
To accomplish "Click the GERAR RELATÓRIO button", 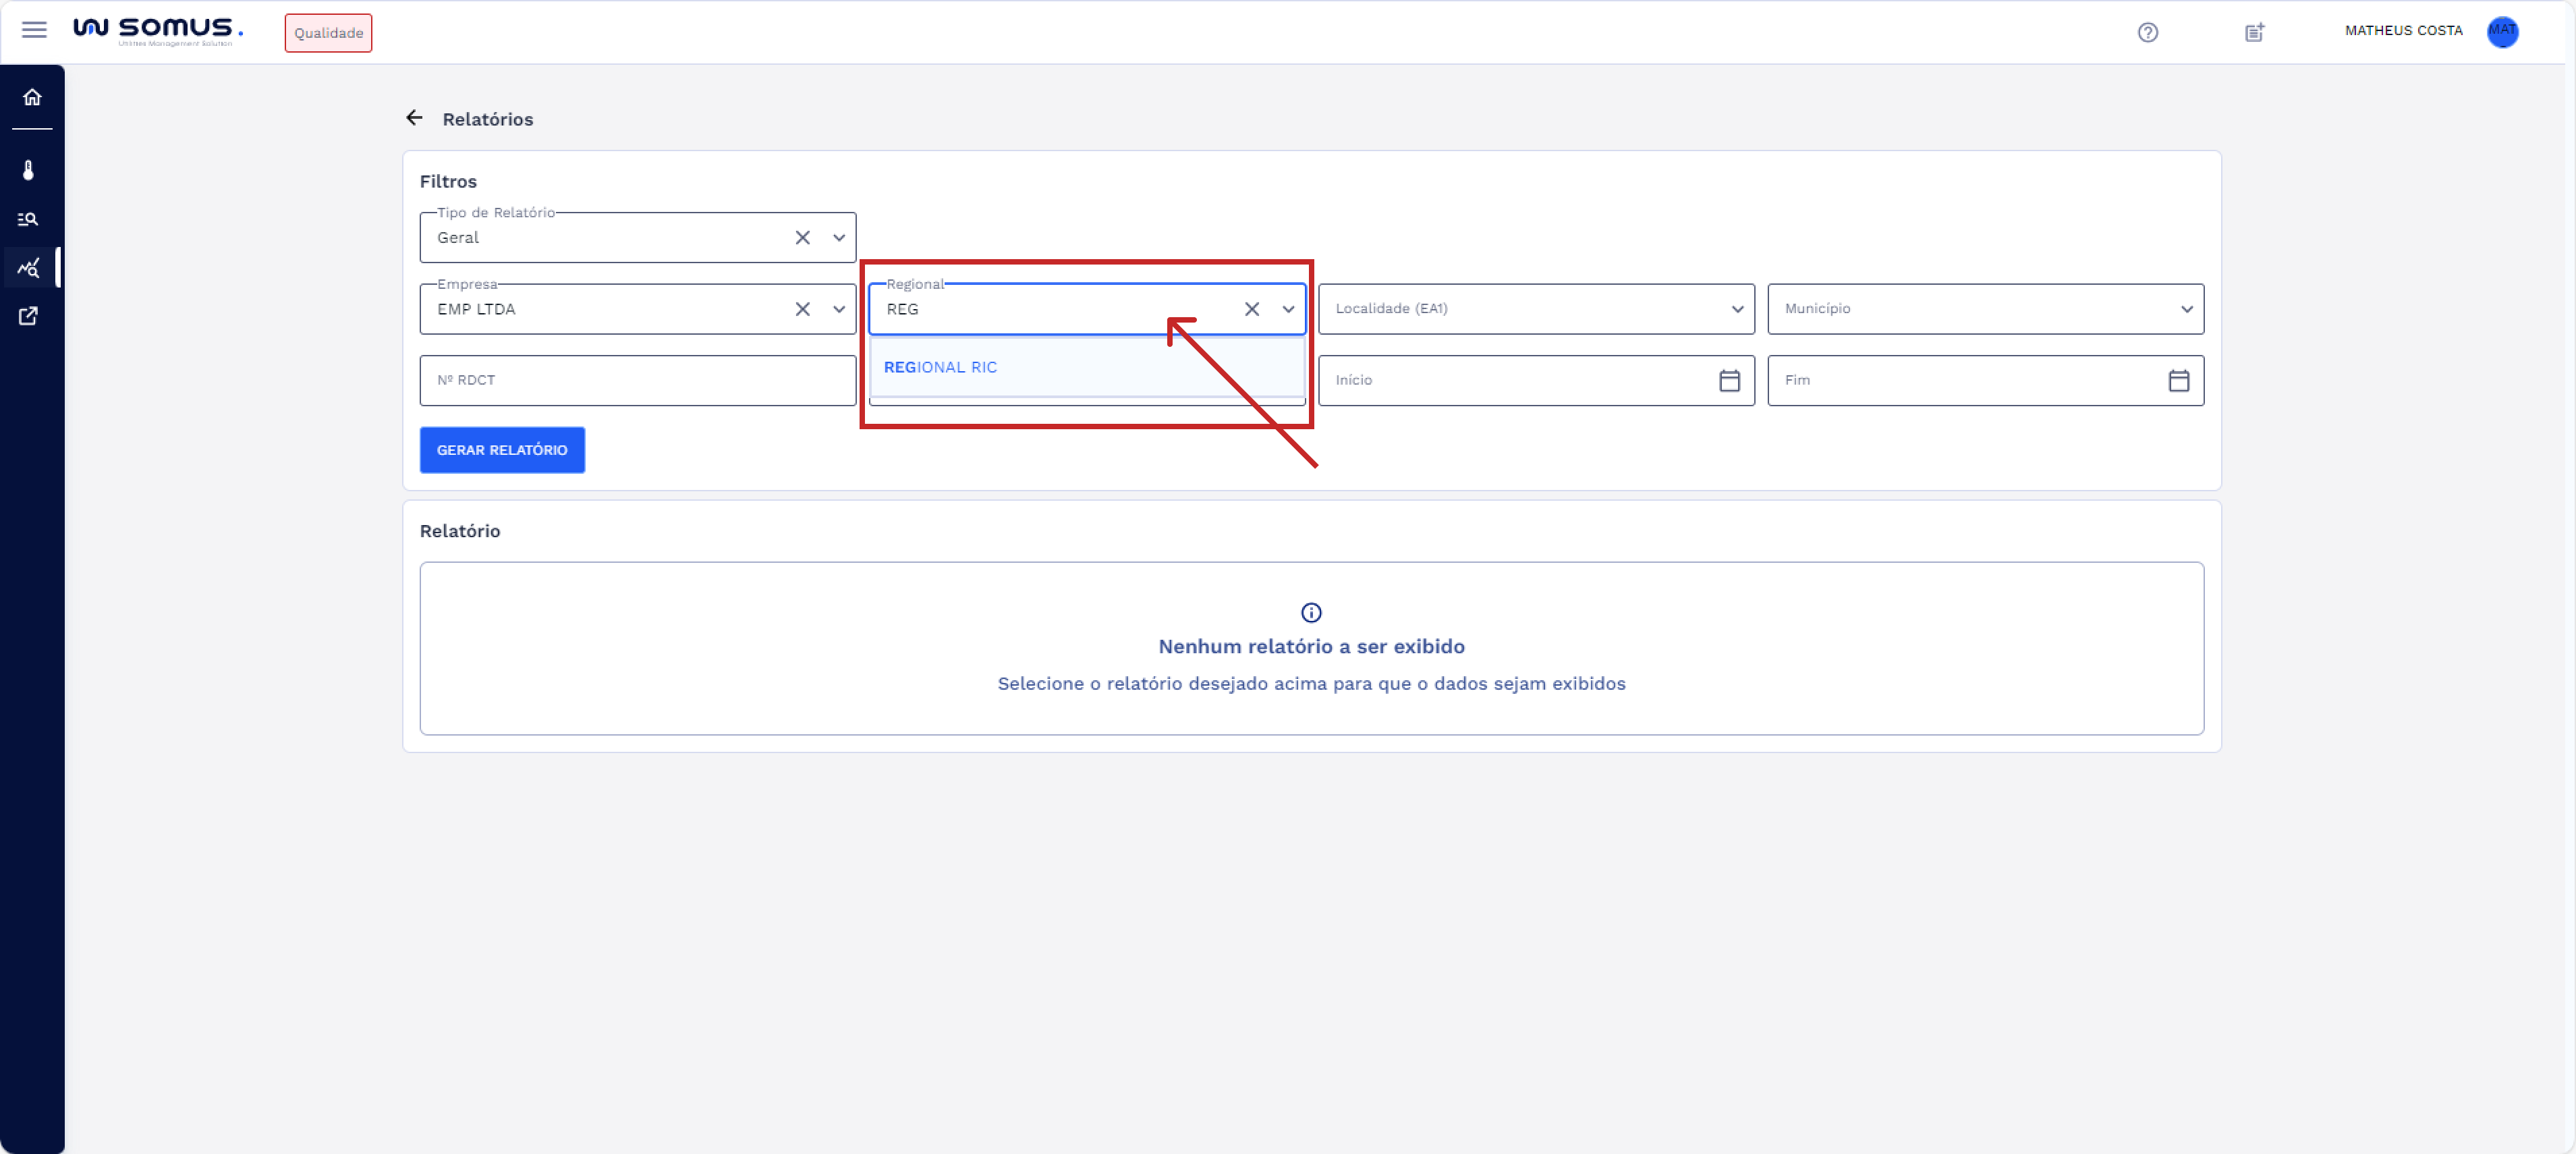I will coord(502,450).
